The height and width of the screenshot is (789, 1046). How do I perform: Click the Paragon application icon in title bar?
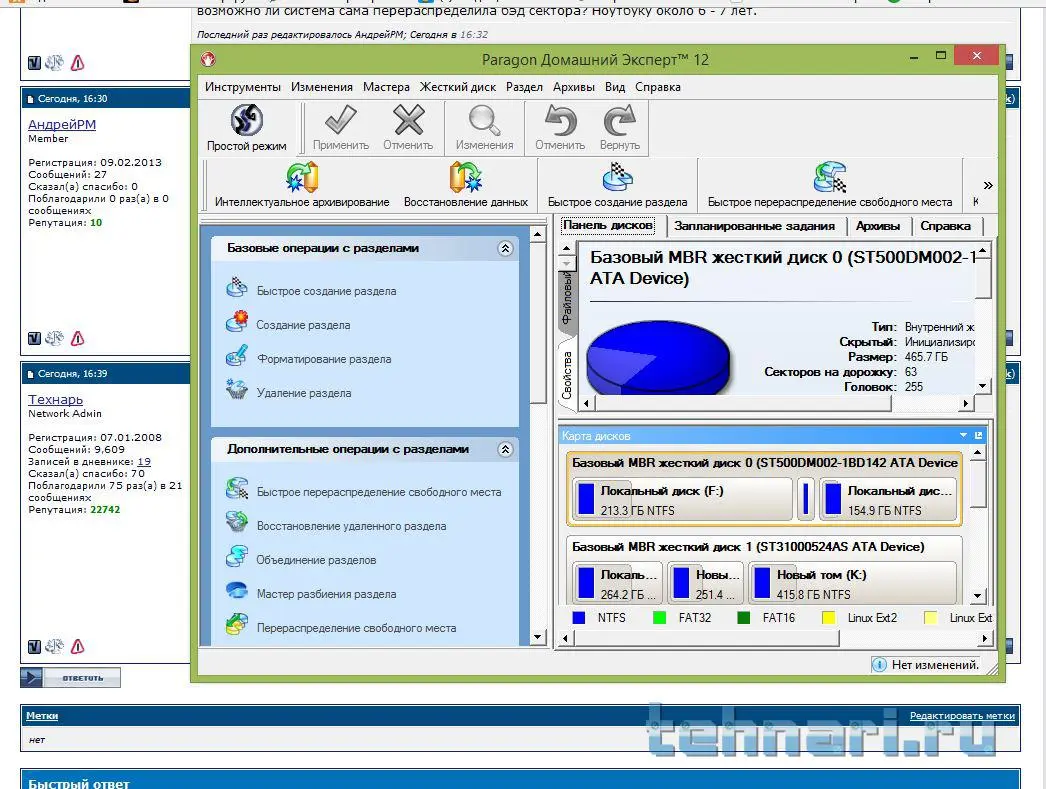(208, 59)
